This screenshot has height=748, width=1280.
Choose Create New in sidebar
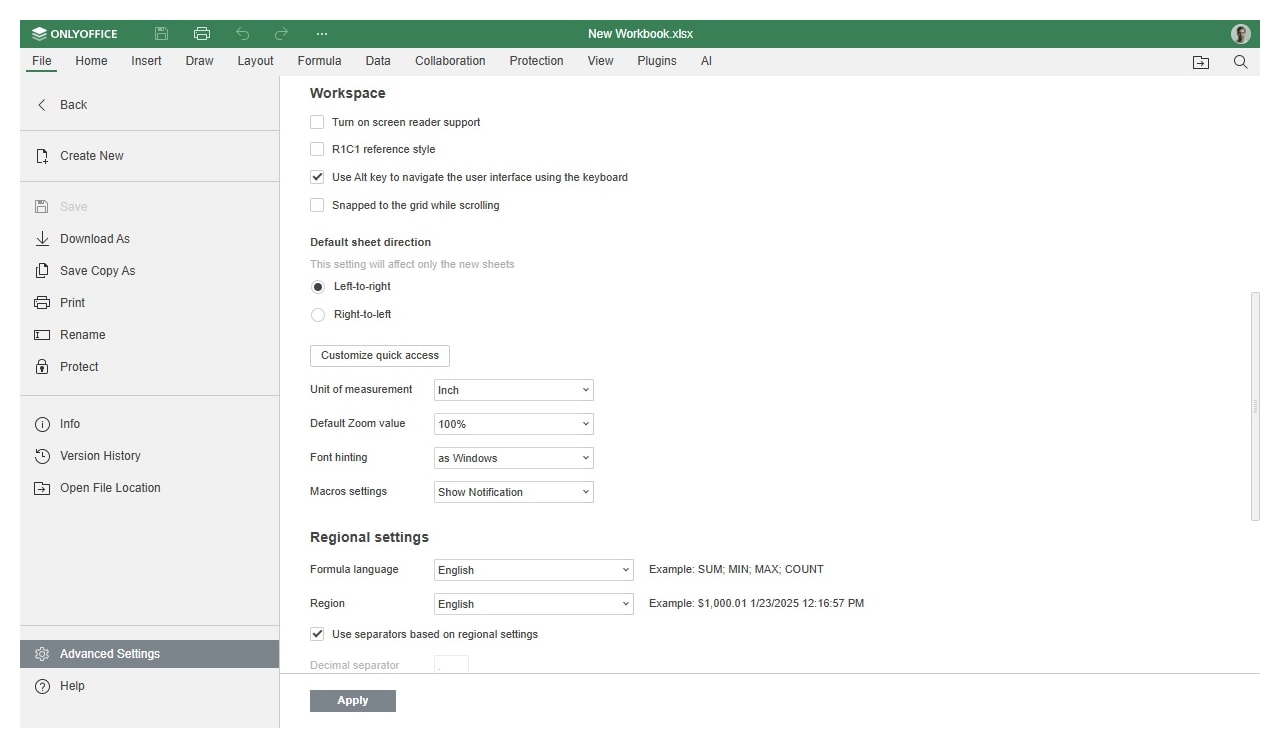point(149,156)
